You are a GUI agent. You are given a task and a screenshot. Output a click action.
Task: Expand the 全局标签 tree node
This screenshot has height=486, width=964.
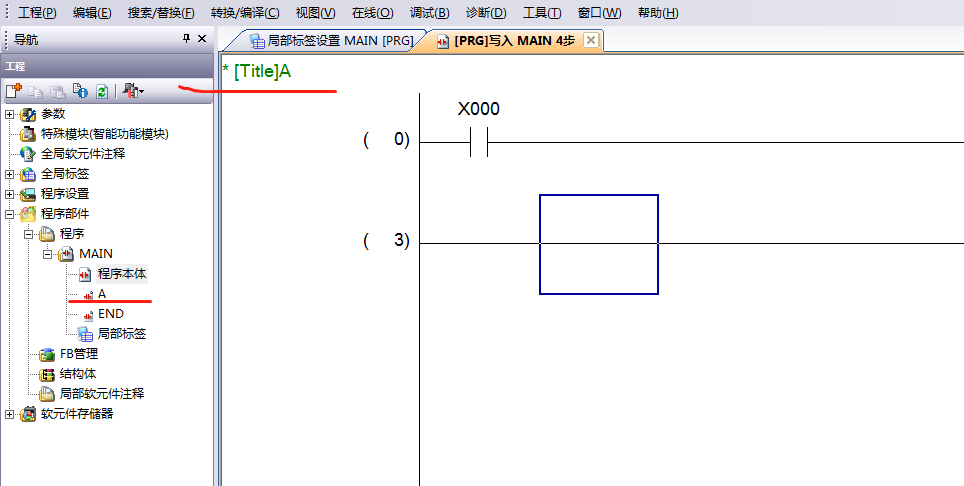pos(10,174)
